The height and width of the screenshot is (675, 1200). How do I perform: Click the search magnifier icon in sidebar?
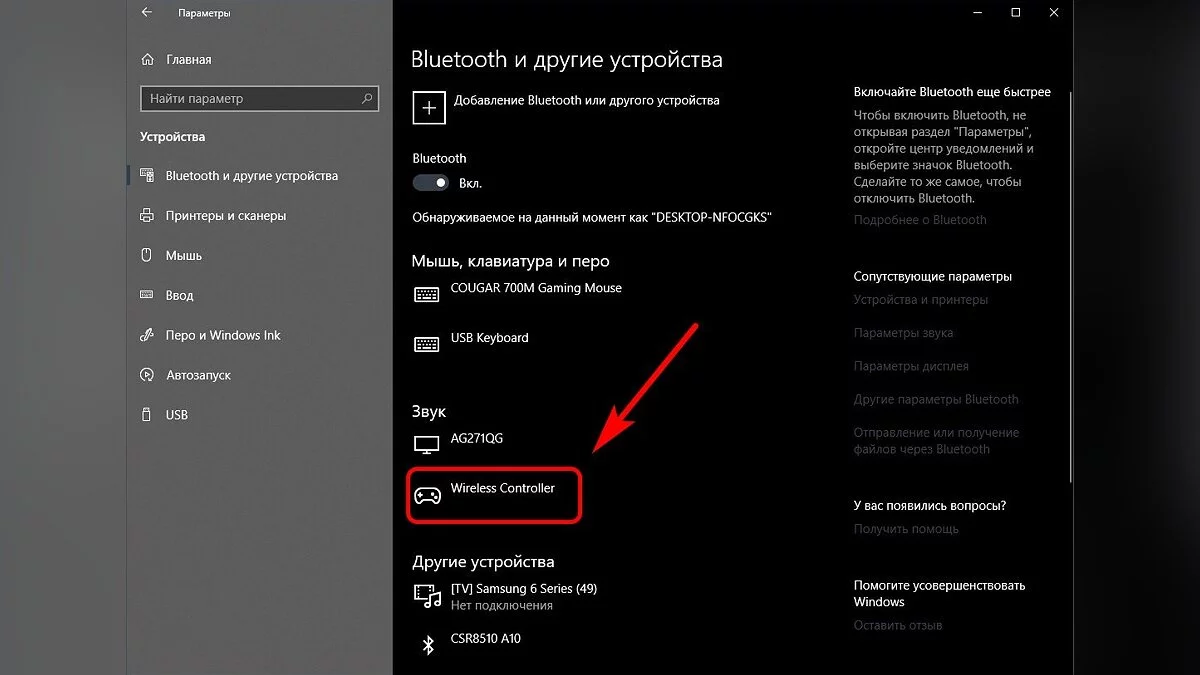[x=367, y=99]
